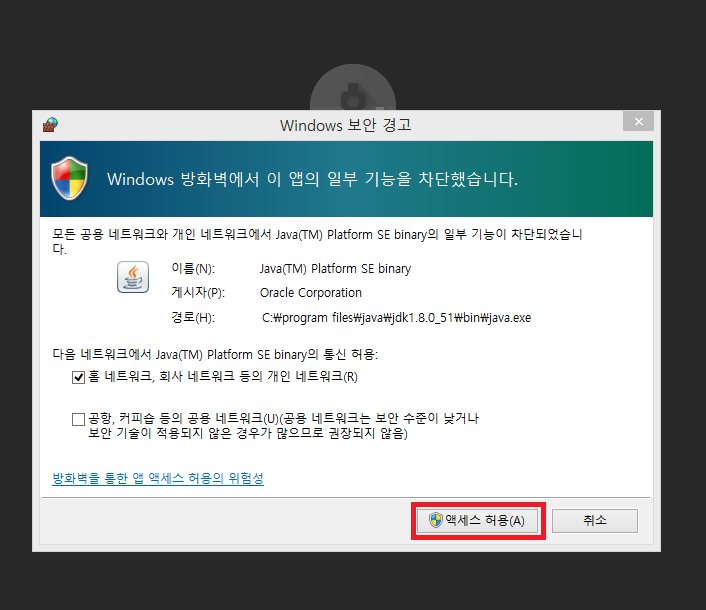Click the Windows 보안 경고 title text
The width and height of the screenshot is (706, 610).
pos(345,125)
